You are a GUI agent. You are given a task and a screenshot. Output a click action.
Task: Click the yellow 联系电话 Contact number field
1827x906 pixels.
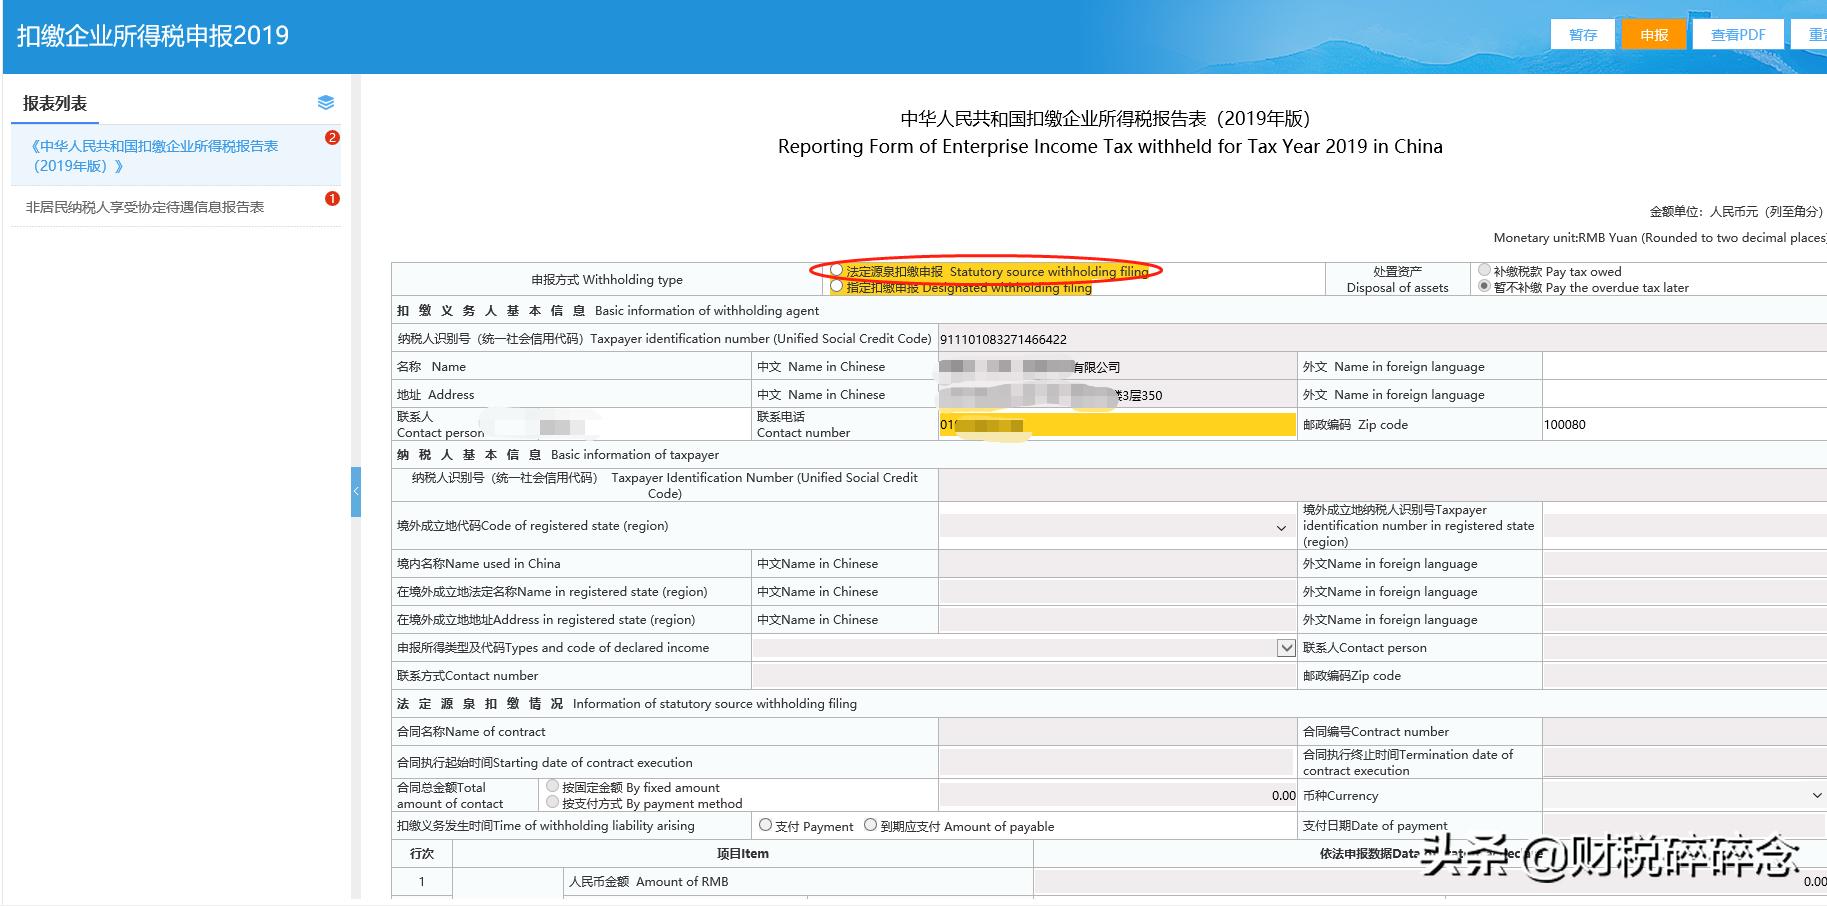point(1117,425)
